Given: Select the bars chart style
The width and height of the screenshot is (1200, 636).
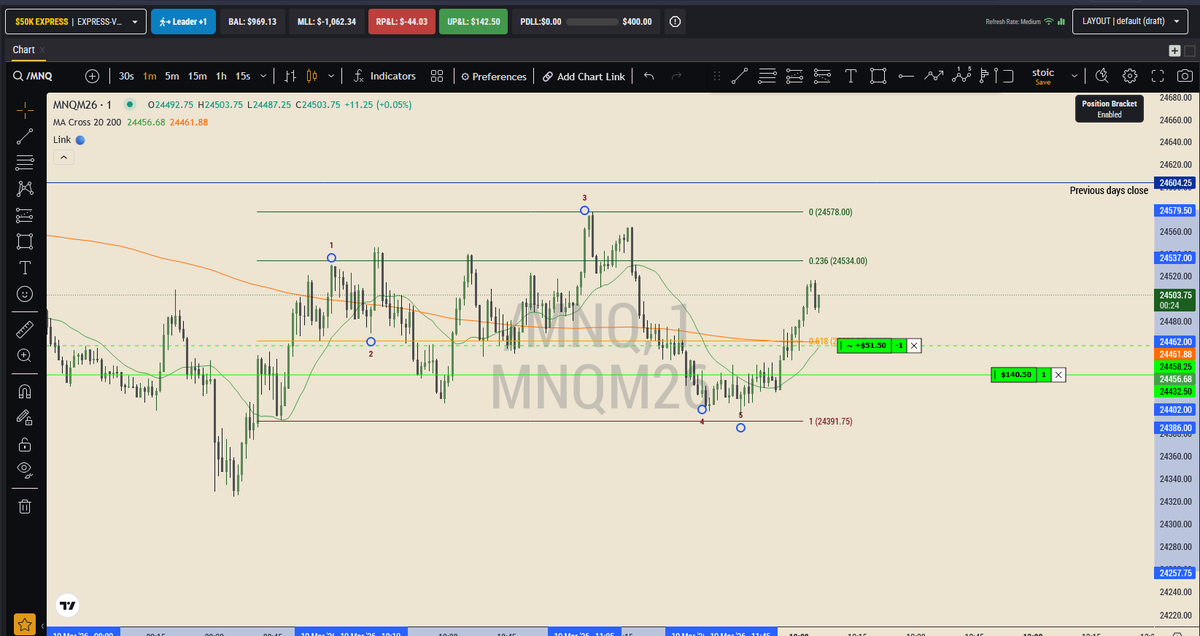Looking at the screenshot, I should click(290, 76).
